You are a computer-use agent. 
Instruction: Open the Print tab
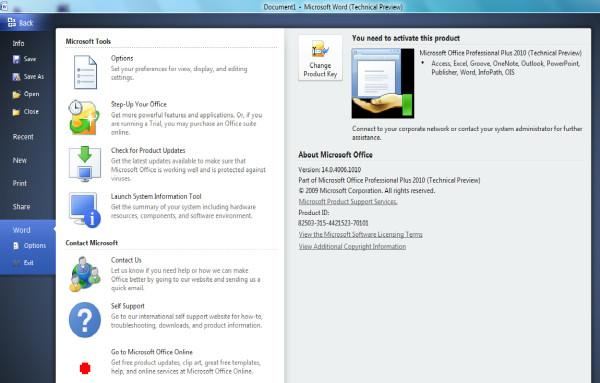click(20, 183)
